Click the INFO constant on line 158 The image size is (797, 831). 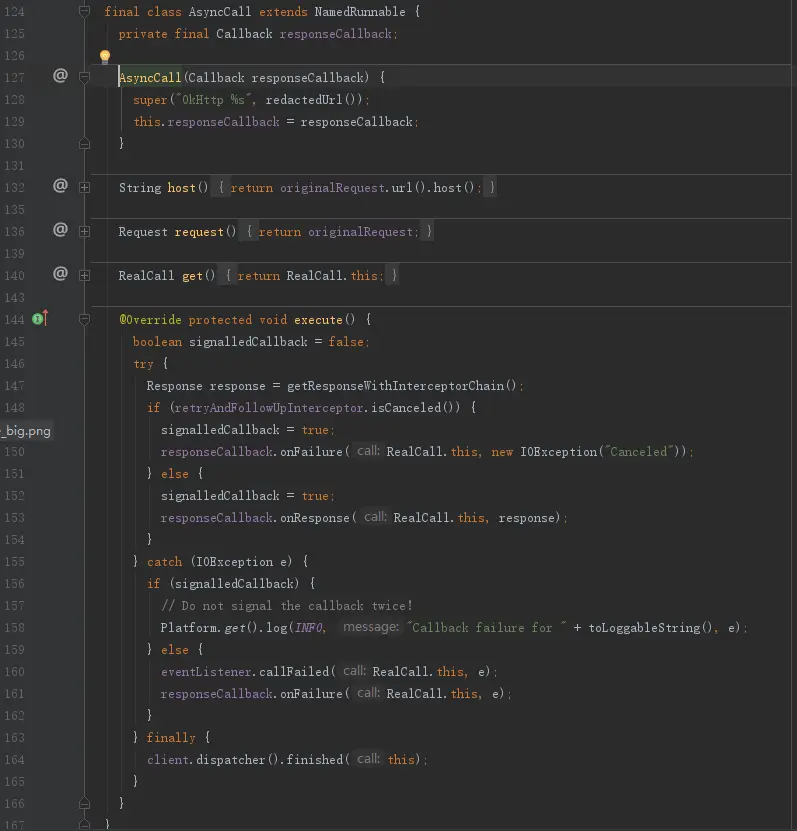pyautogui.click(x=308, y=627)
